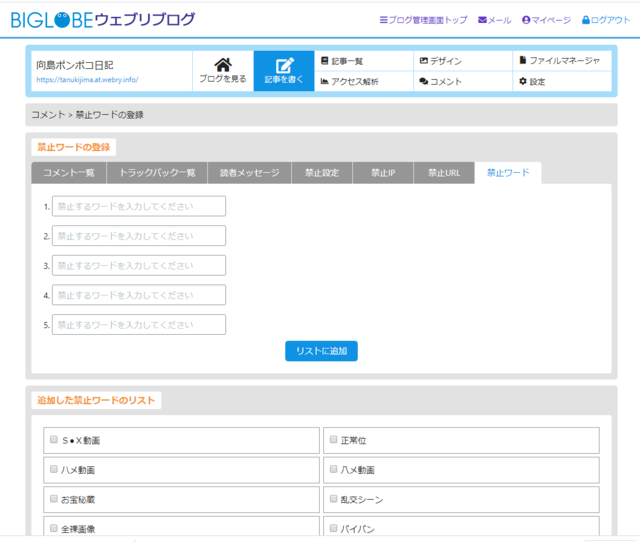Switch to the コメント一覧 tab
This screenshot has width=640, height=542.
tap(69, 173)
